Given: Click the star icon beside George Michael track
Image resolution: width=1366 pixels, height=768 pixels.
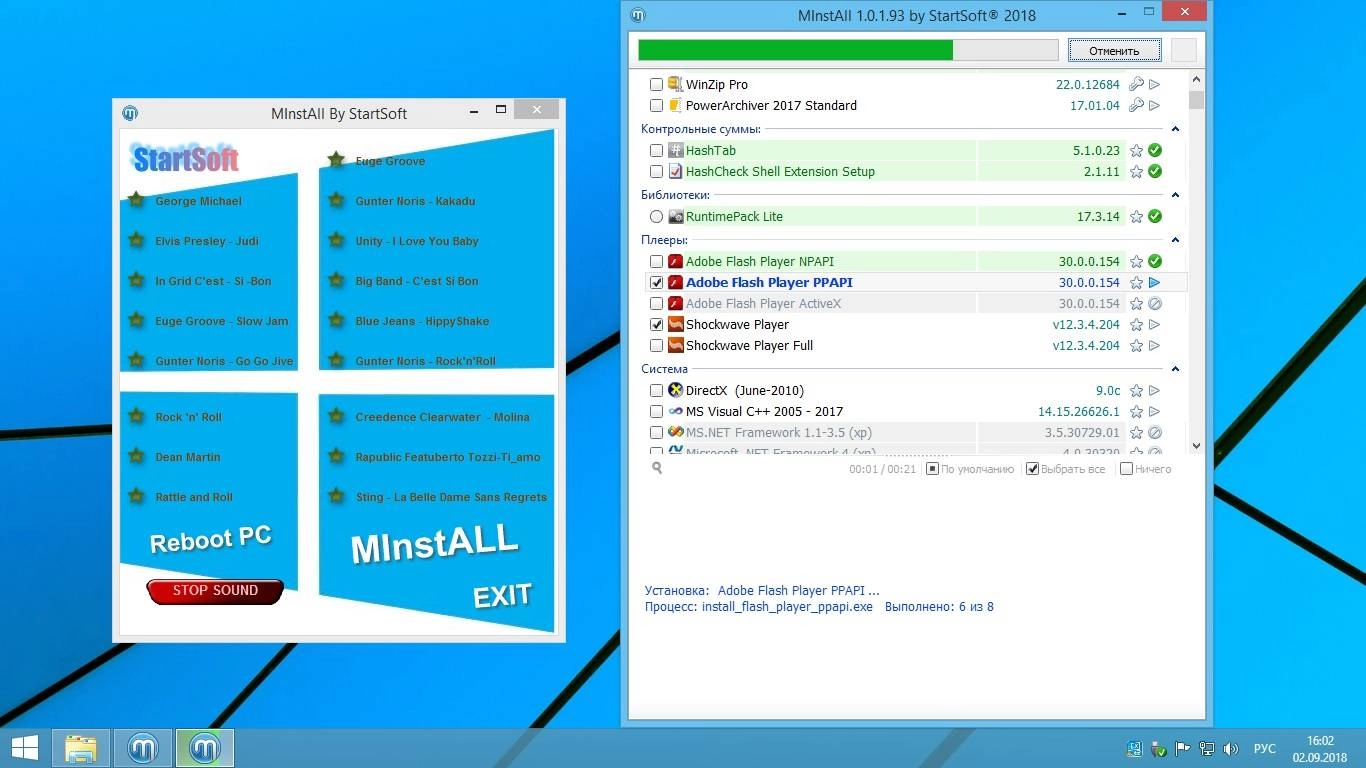Looking at the screenshot, I should tap(136, 200).
